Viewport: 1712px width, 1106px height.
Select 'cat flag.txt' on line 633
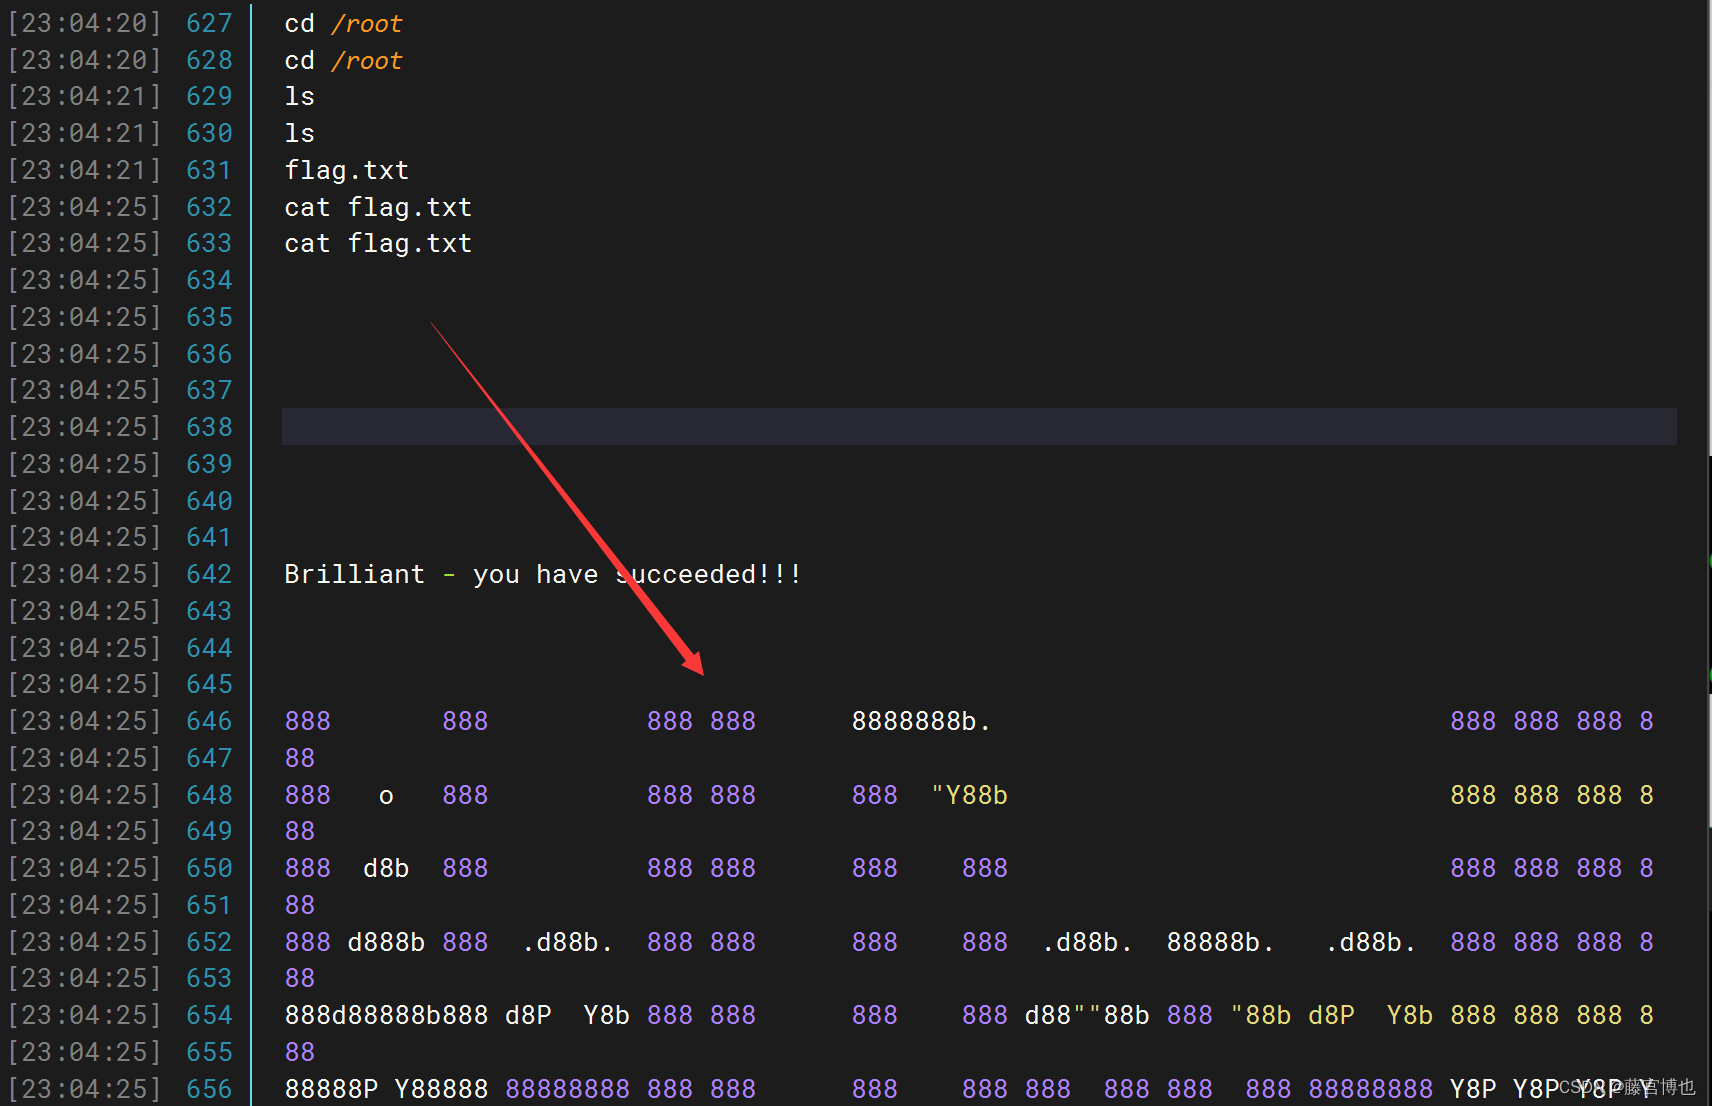click(378, 243)
